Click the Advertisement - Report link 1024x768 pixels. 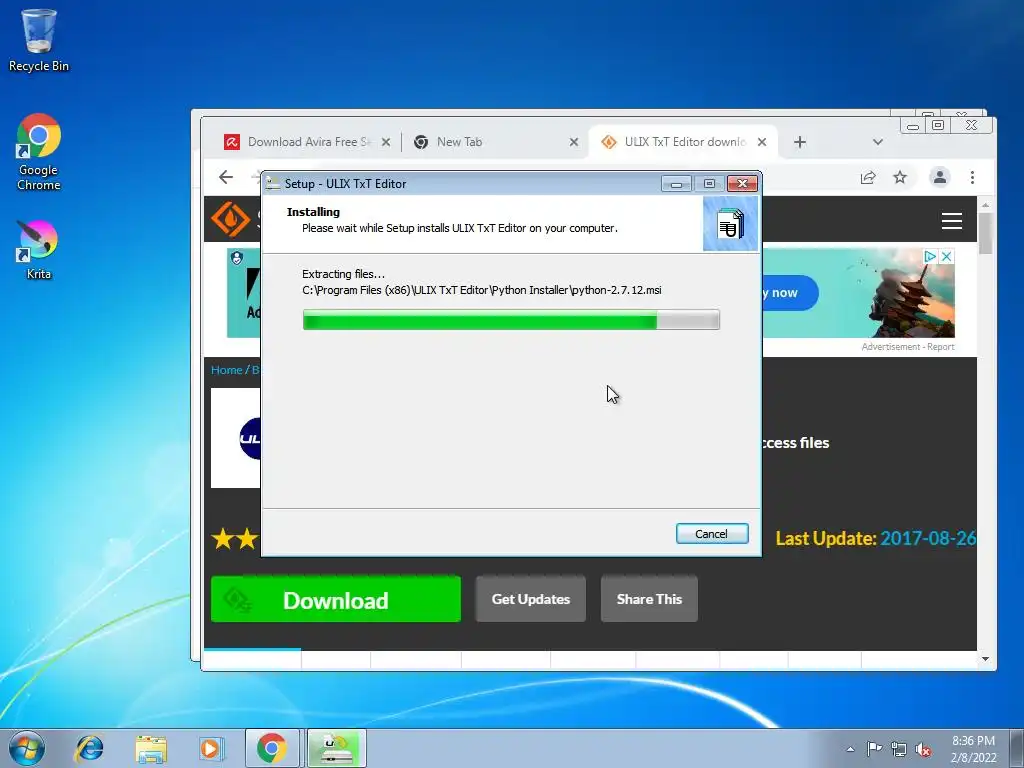pyautogui.click(x=908, y=347)
